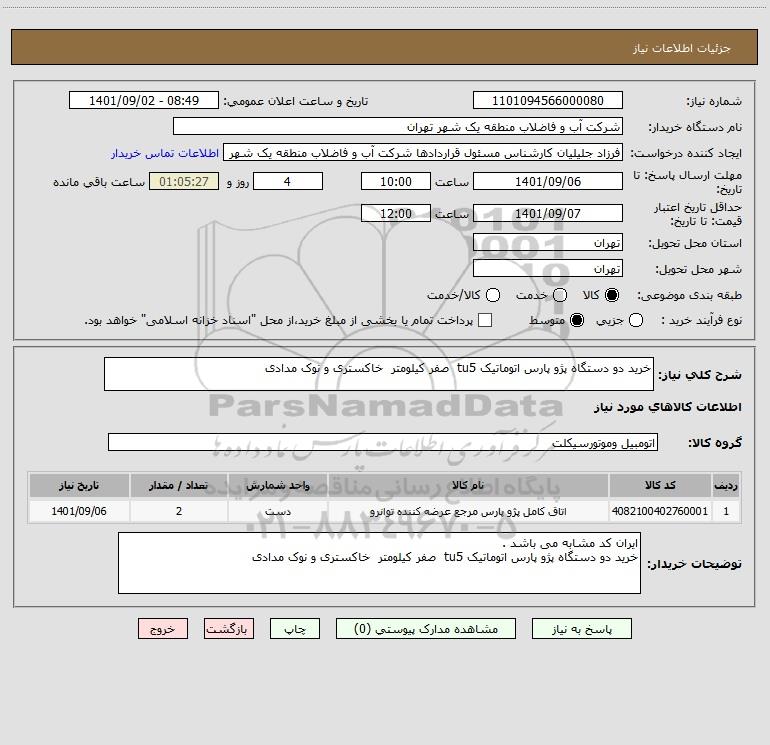Click the announcement date field 1401/09/02 - 08:49
This screenshot has width=770, height=745.
[144, 100]
